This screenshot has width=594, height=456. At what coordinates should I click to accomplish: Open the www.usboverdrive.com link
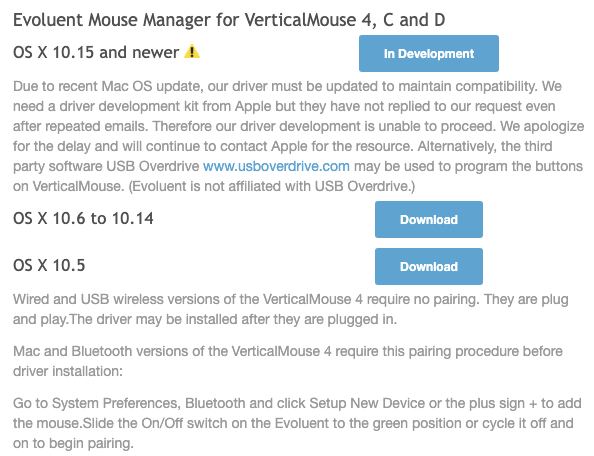[x=276, y=166]
